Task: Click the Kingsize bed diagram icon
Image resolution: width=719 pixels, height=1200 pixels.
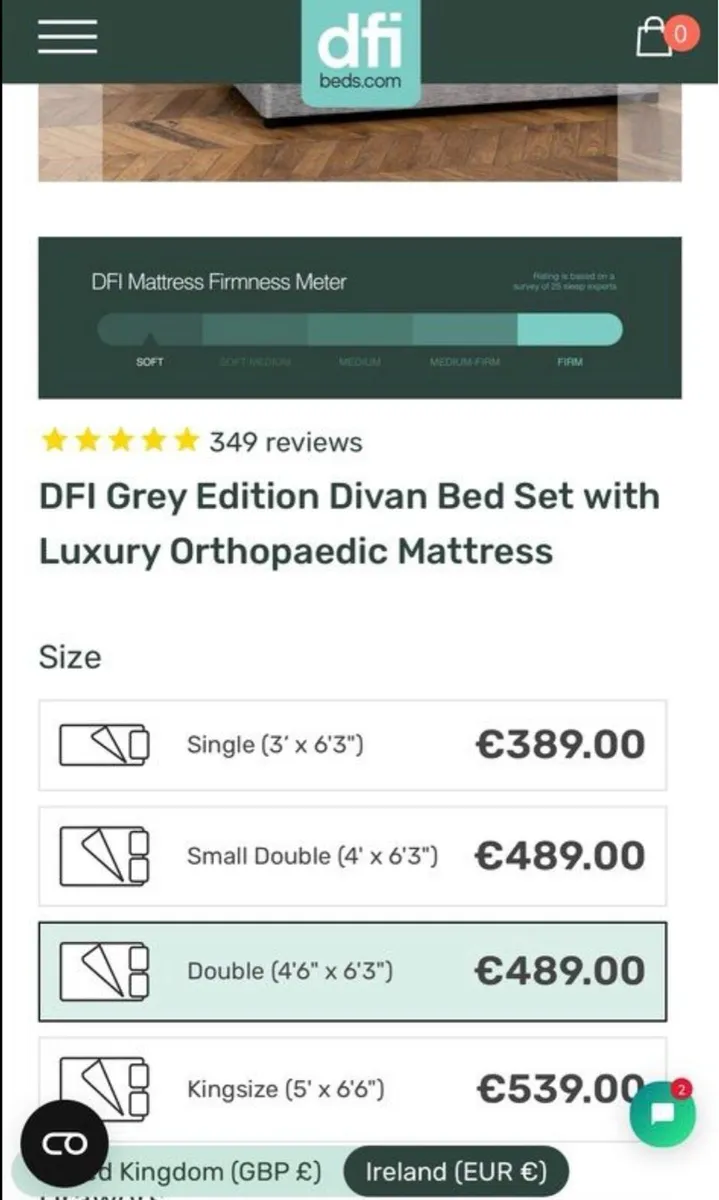Action: pos(103,1089)
